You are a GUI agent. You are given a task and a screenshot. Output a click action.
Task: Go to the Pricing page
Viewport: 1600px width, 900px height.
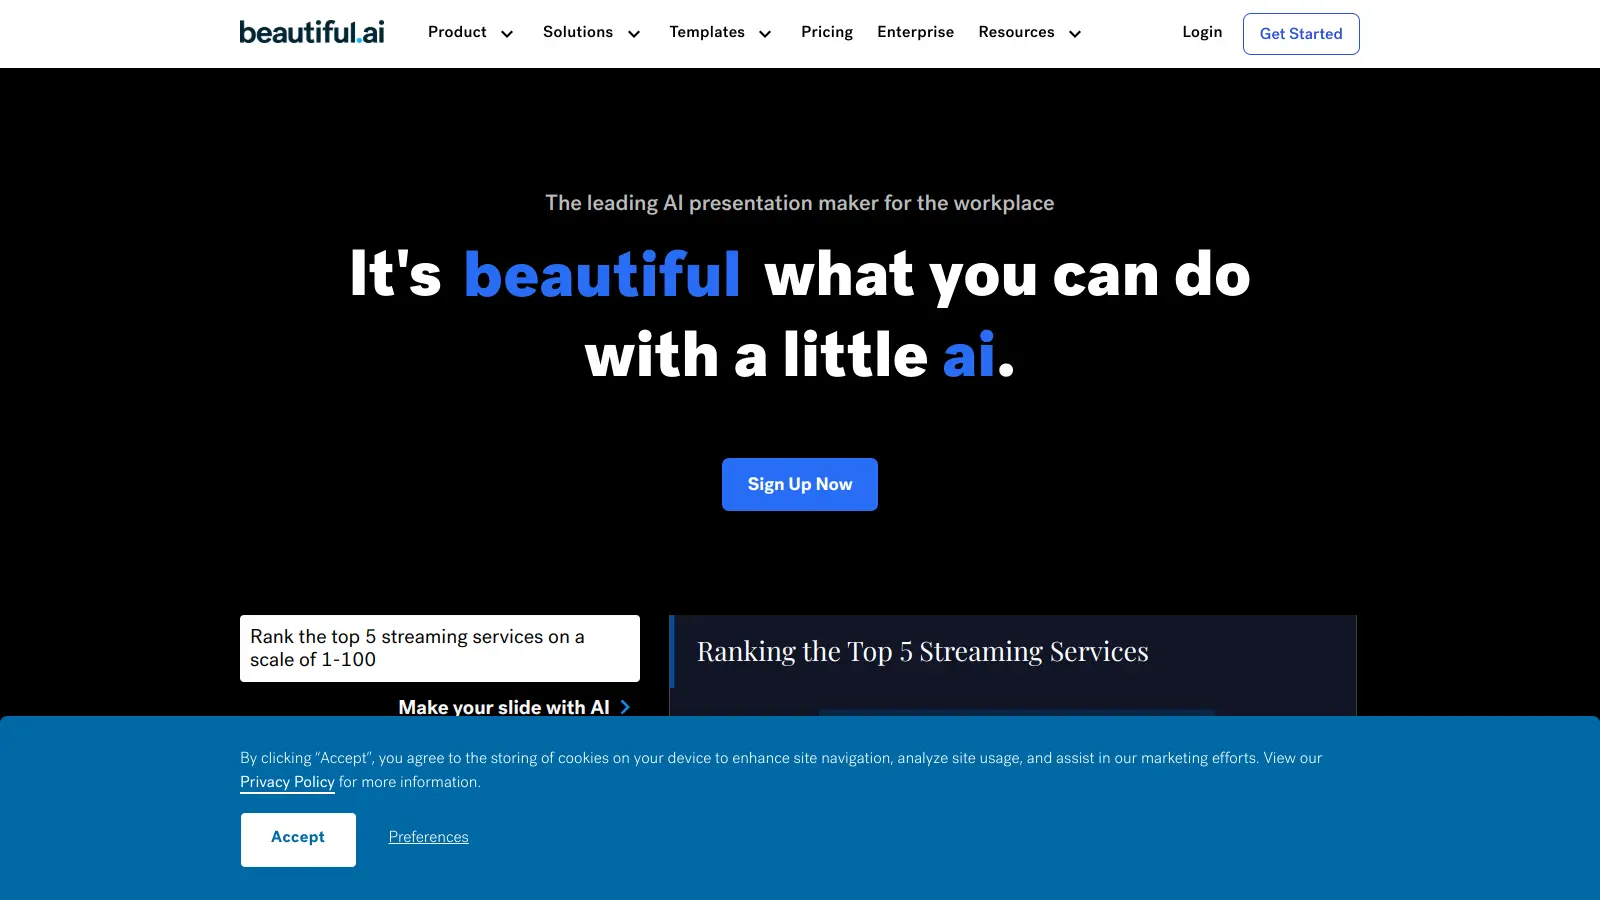(827, 32)
